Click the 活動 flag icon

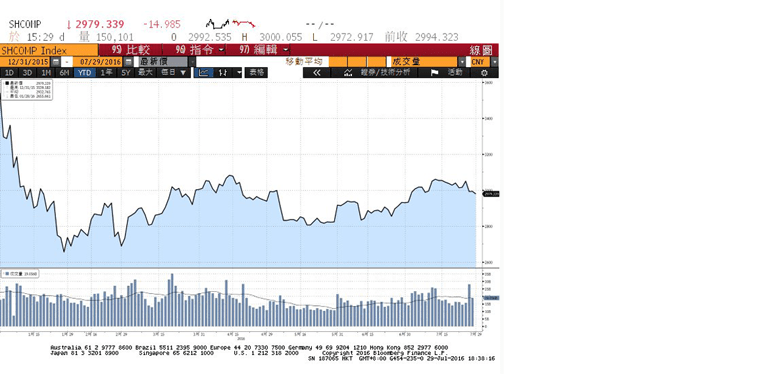click(434, 73)
